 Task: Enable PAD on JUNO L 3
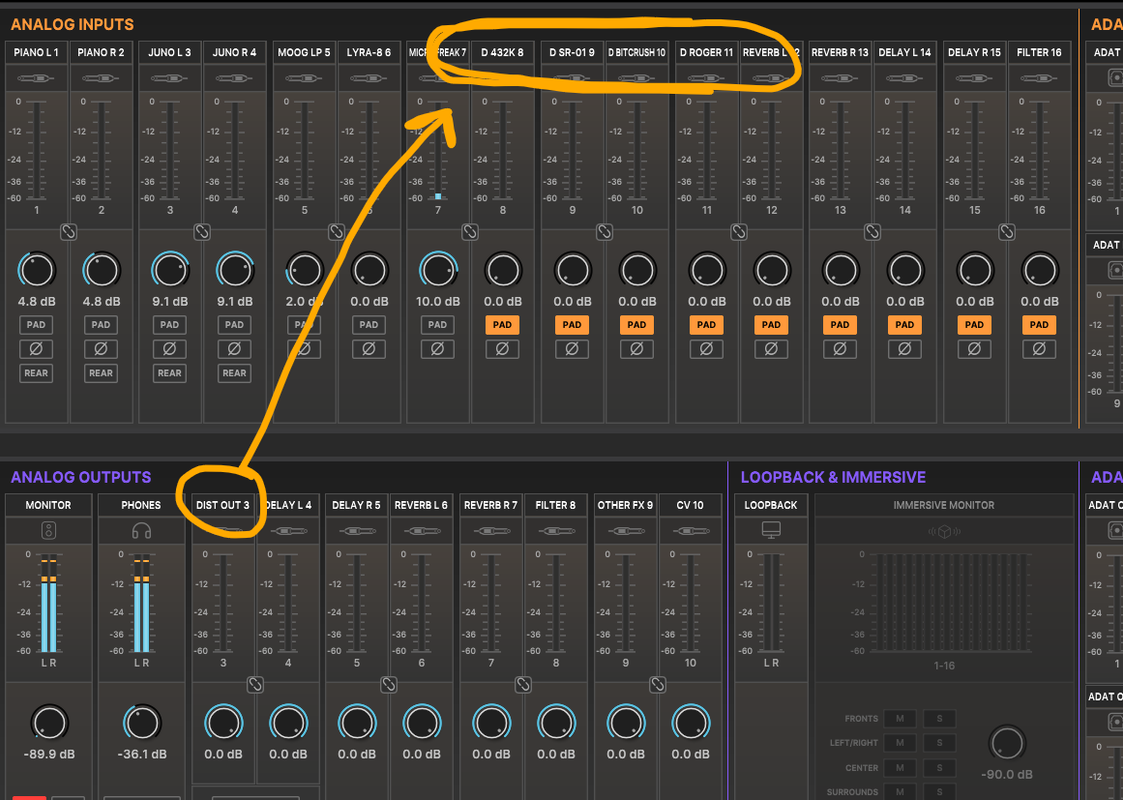170,324
